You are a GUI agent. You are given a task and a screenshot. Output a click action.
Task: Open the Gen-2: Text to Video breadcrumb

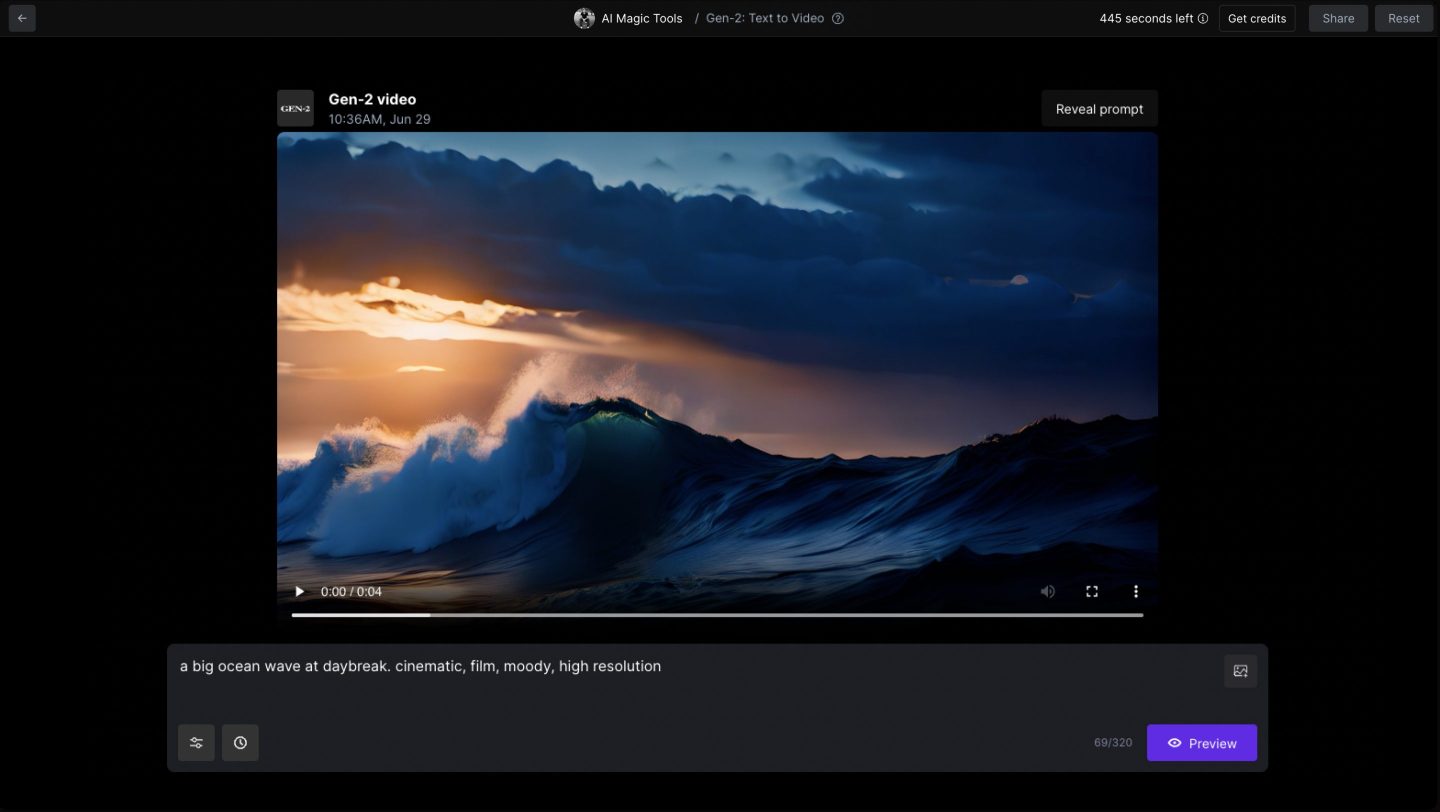[765, 18]
